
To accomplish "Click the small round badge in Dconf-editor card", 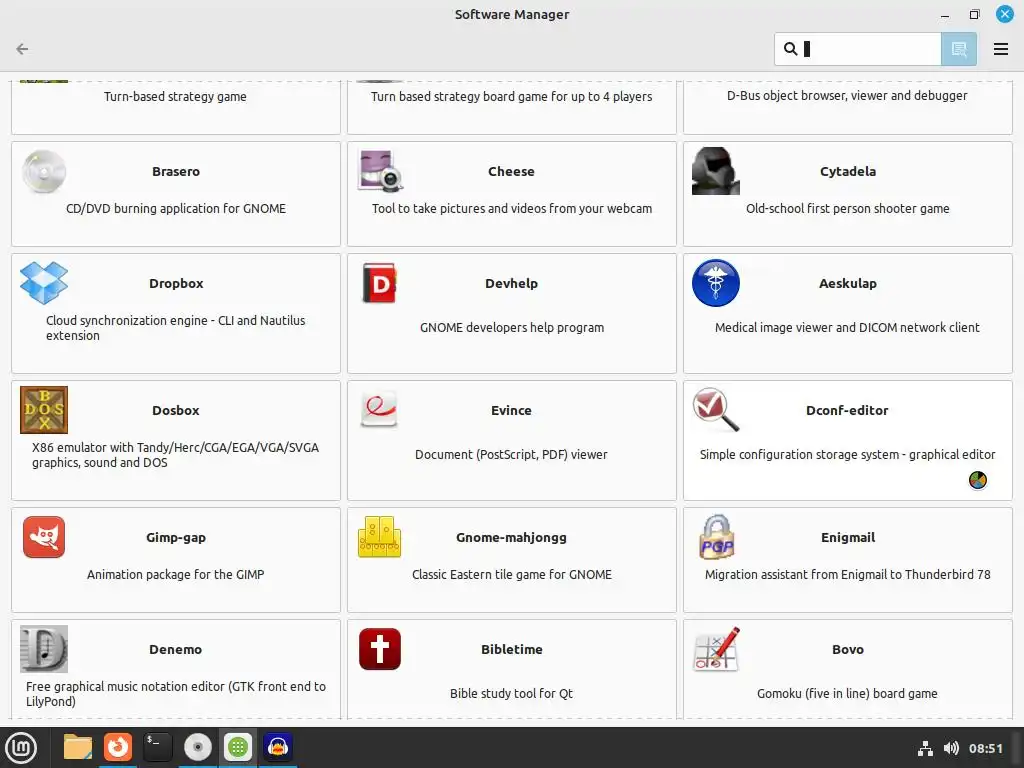I will (x=978, y=480).
